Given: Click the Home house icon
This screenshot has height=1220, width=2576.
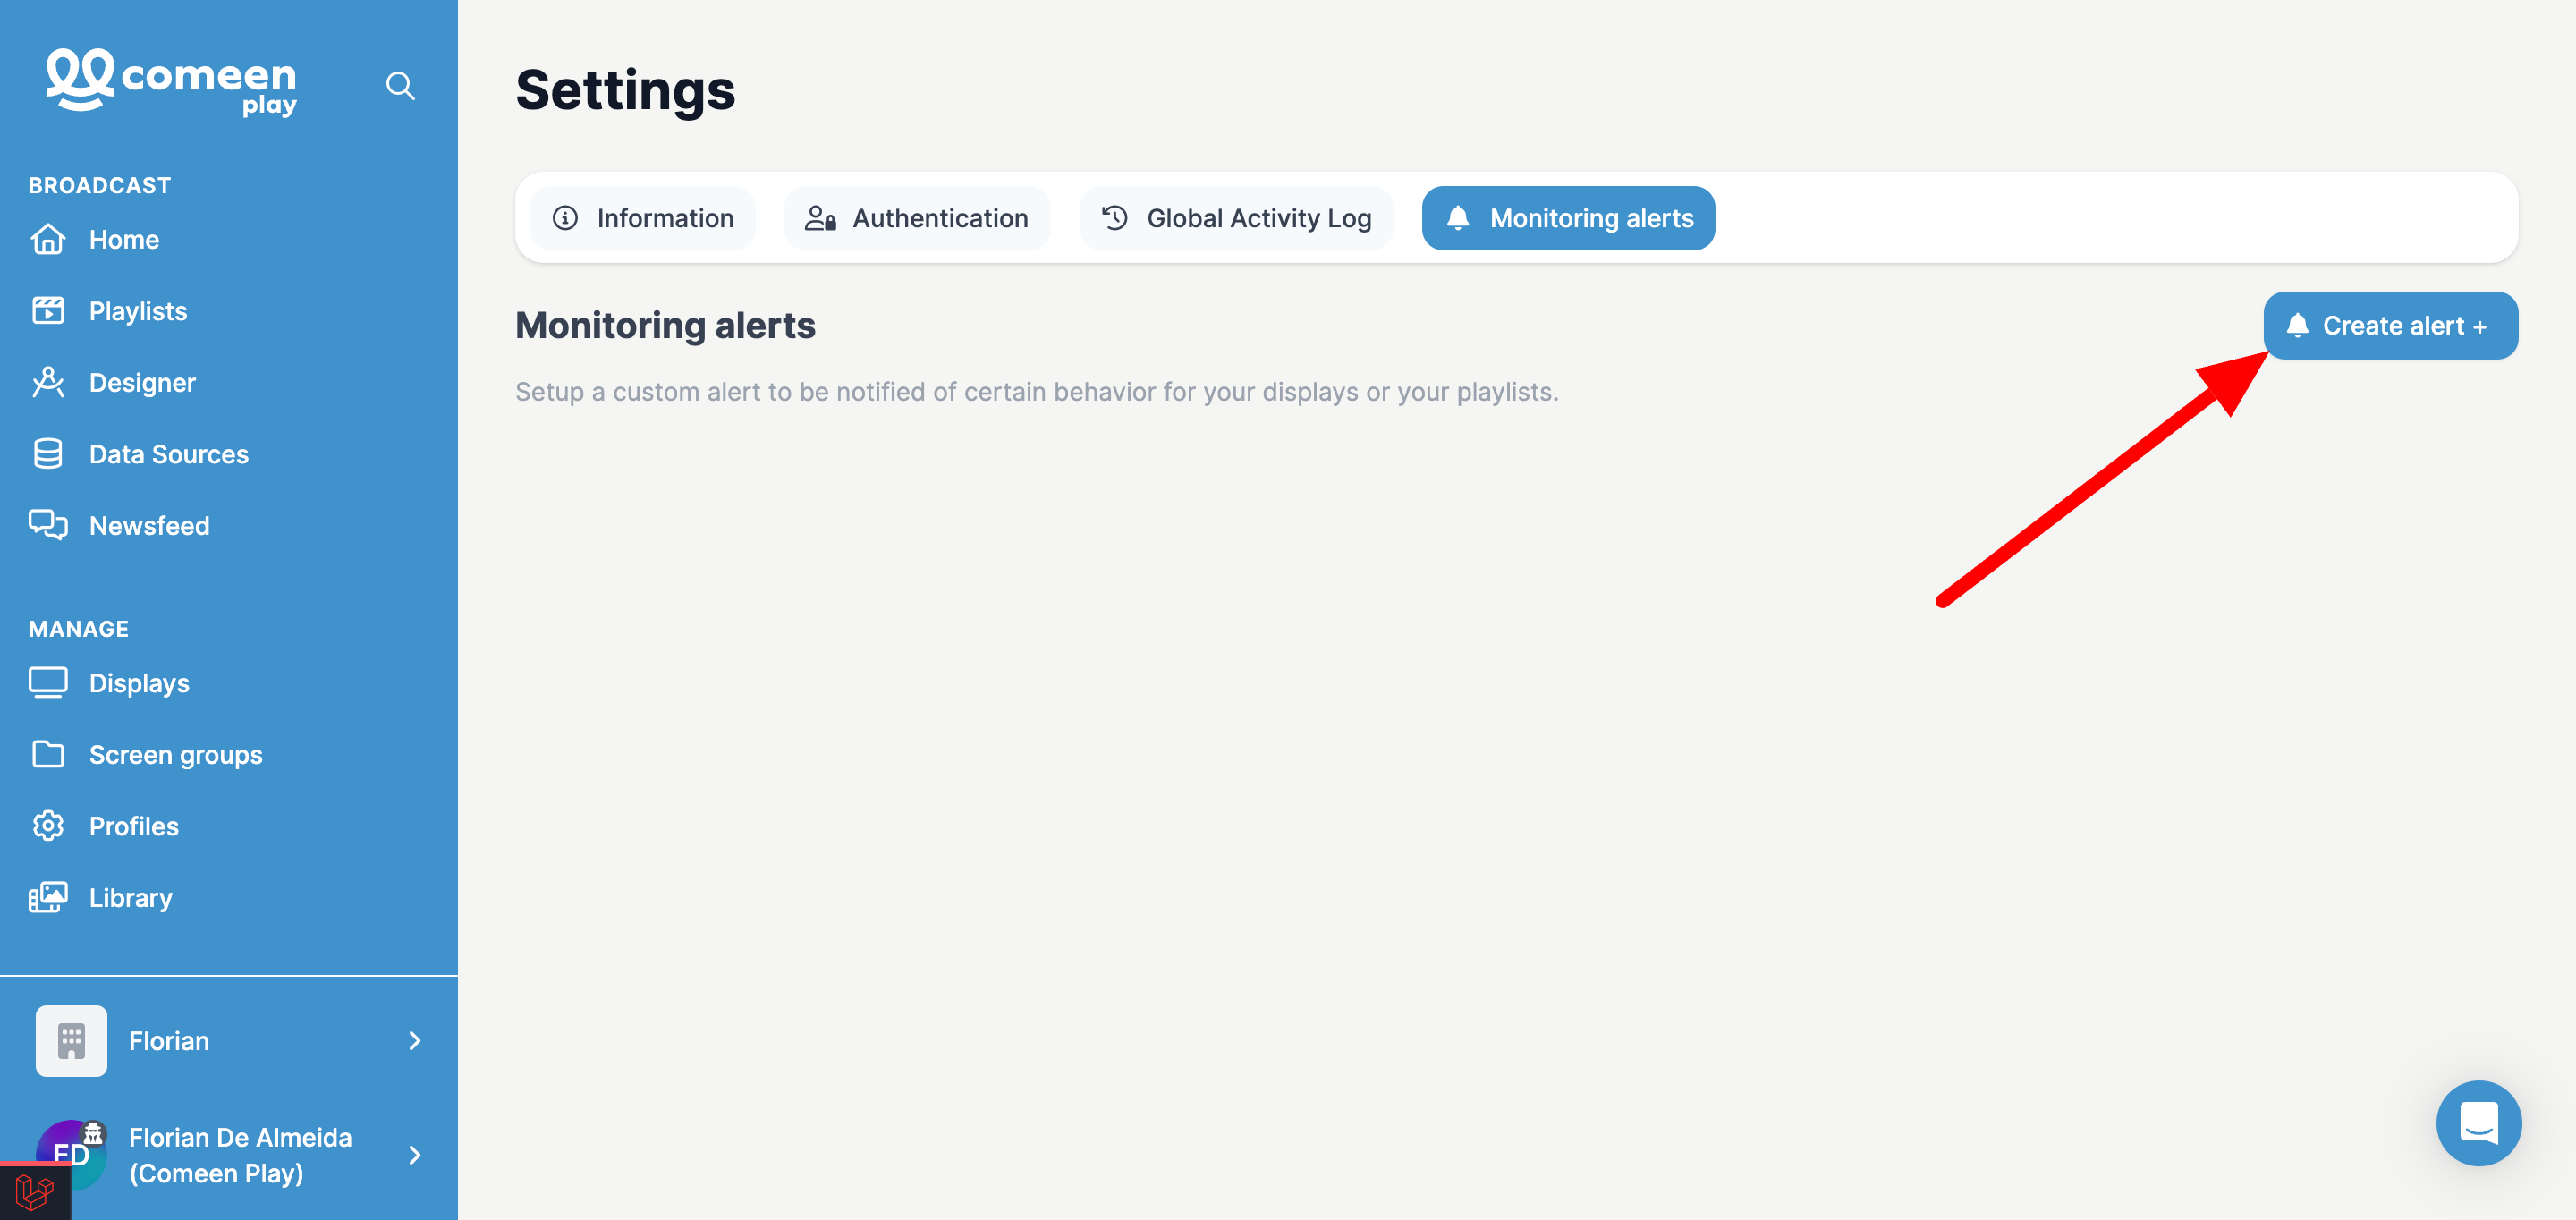Looking at the screenshot, I should 48,240.
